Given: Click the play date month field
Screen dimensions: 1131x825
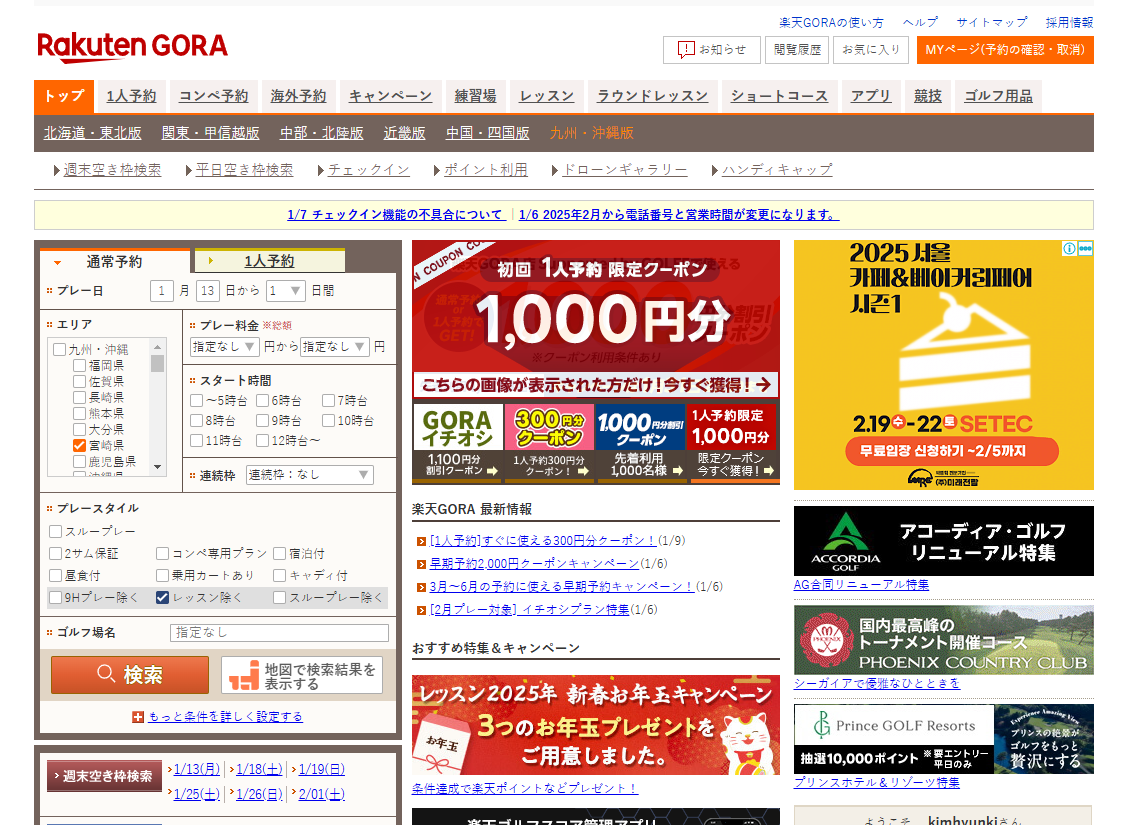Looking at the screenshot, I should click(162, 291).
